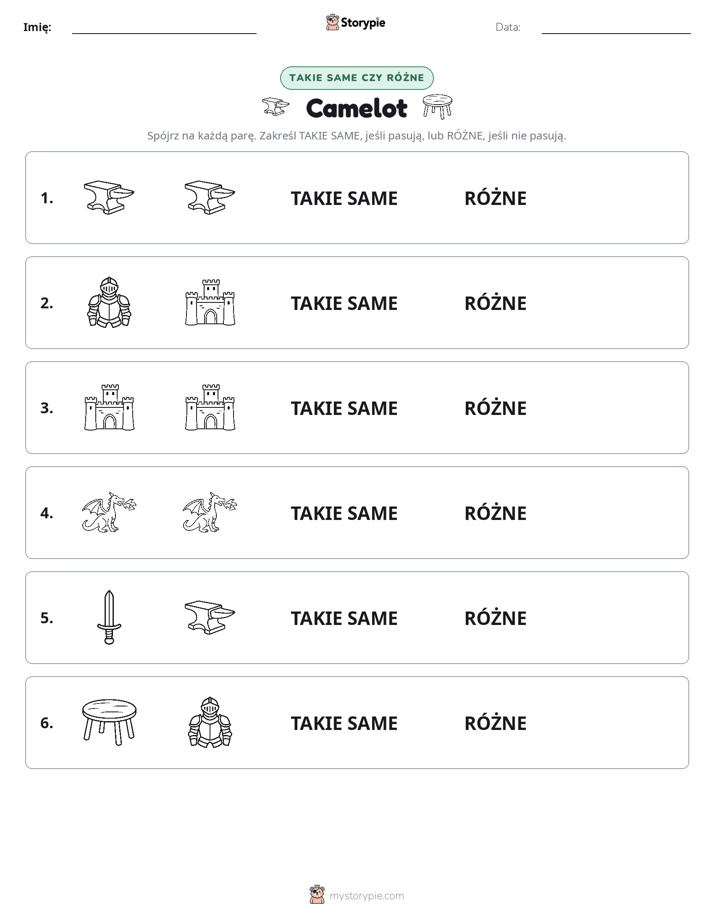This screenshot has height=924, width=714.
Task: Click the first anvil picture in row 1
Action: click(x=109, y=197)
